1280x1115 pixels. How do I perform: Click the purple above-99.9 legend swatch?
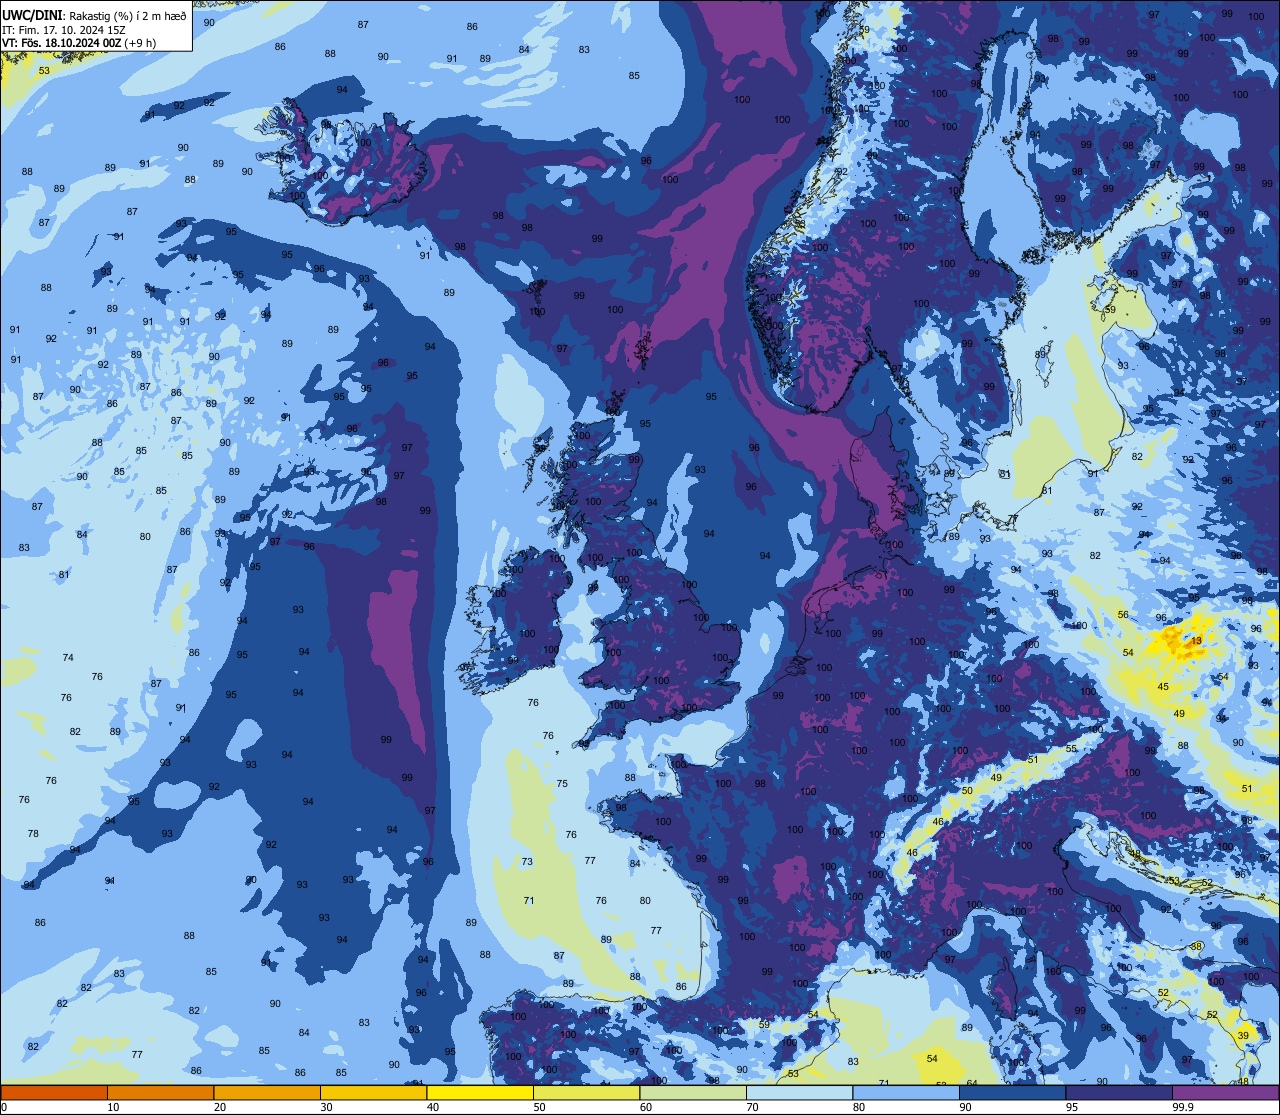(x=1225, y=1092)
